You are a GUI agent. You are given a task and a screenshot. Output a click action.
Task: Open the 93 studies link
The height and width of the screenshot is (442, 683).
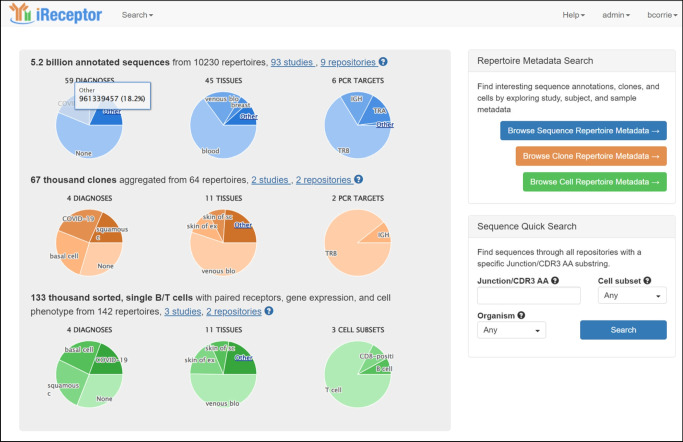point(291,62)
